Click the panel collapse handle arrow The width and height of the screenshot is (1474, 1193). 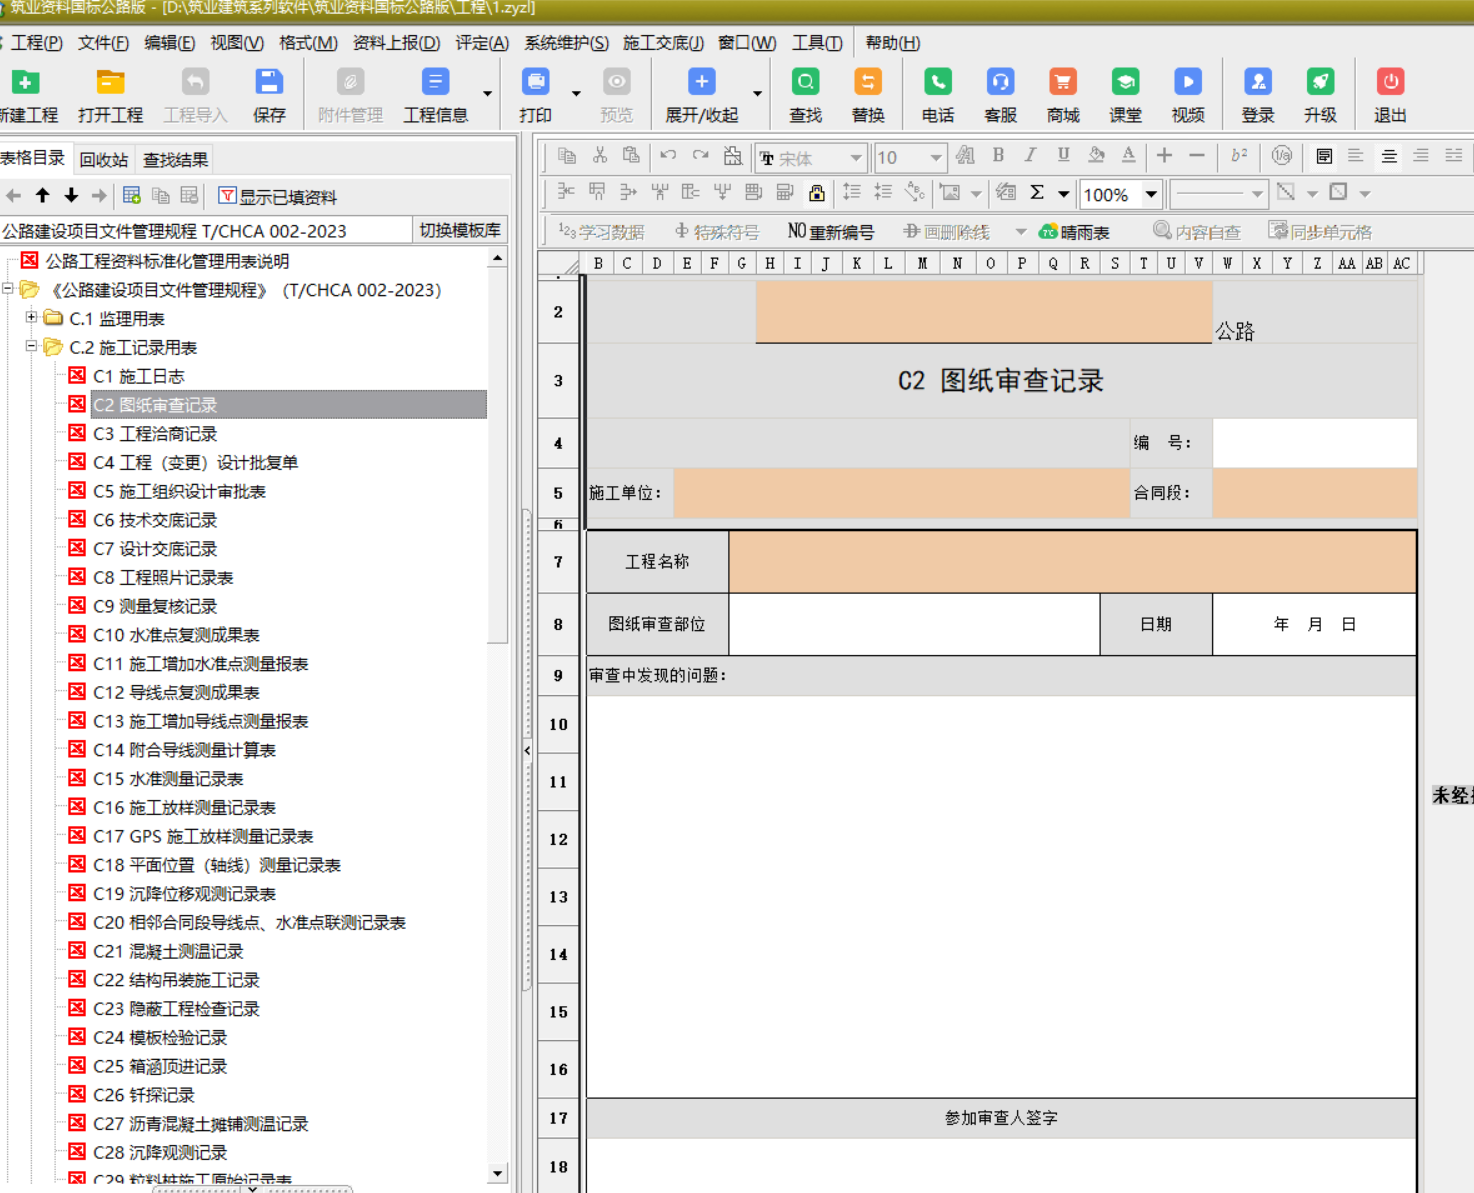click(x=527, y=750)
